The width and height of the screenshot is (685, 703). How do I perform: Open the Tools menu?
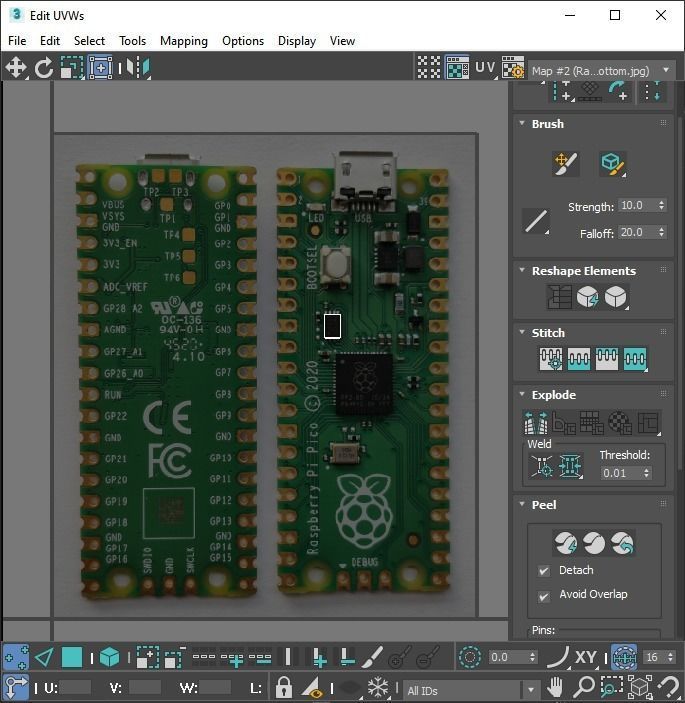[x=133, y=41]
